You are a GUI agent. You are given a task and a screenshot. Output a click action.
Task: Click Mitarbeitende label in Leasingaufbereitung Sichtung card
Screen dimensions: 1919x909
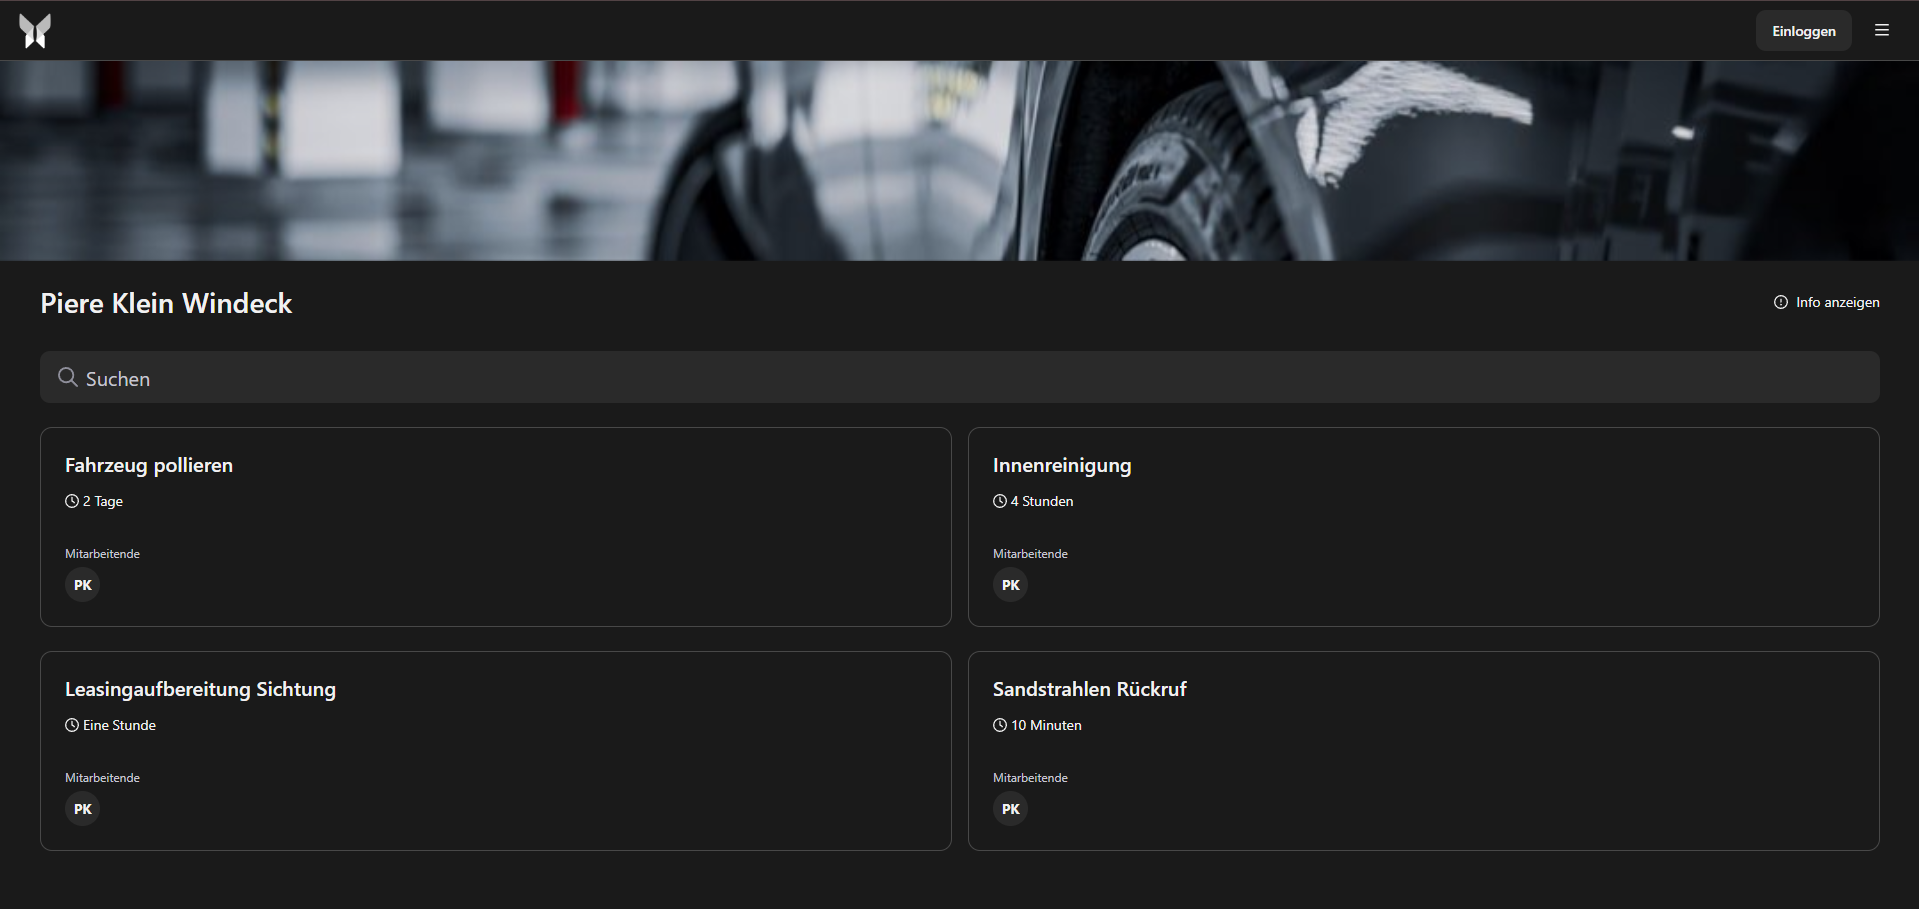click(x=102, y=778)
